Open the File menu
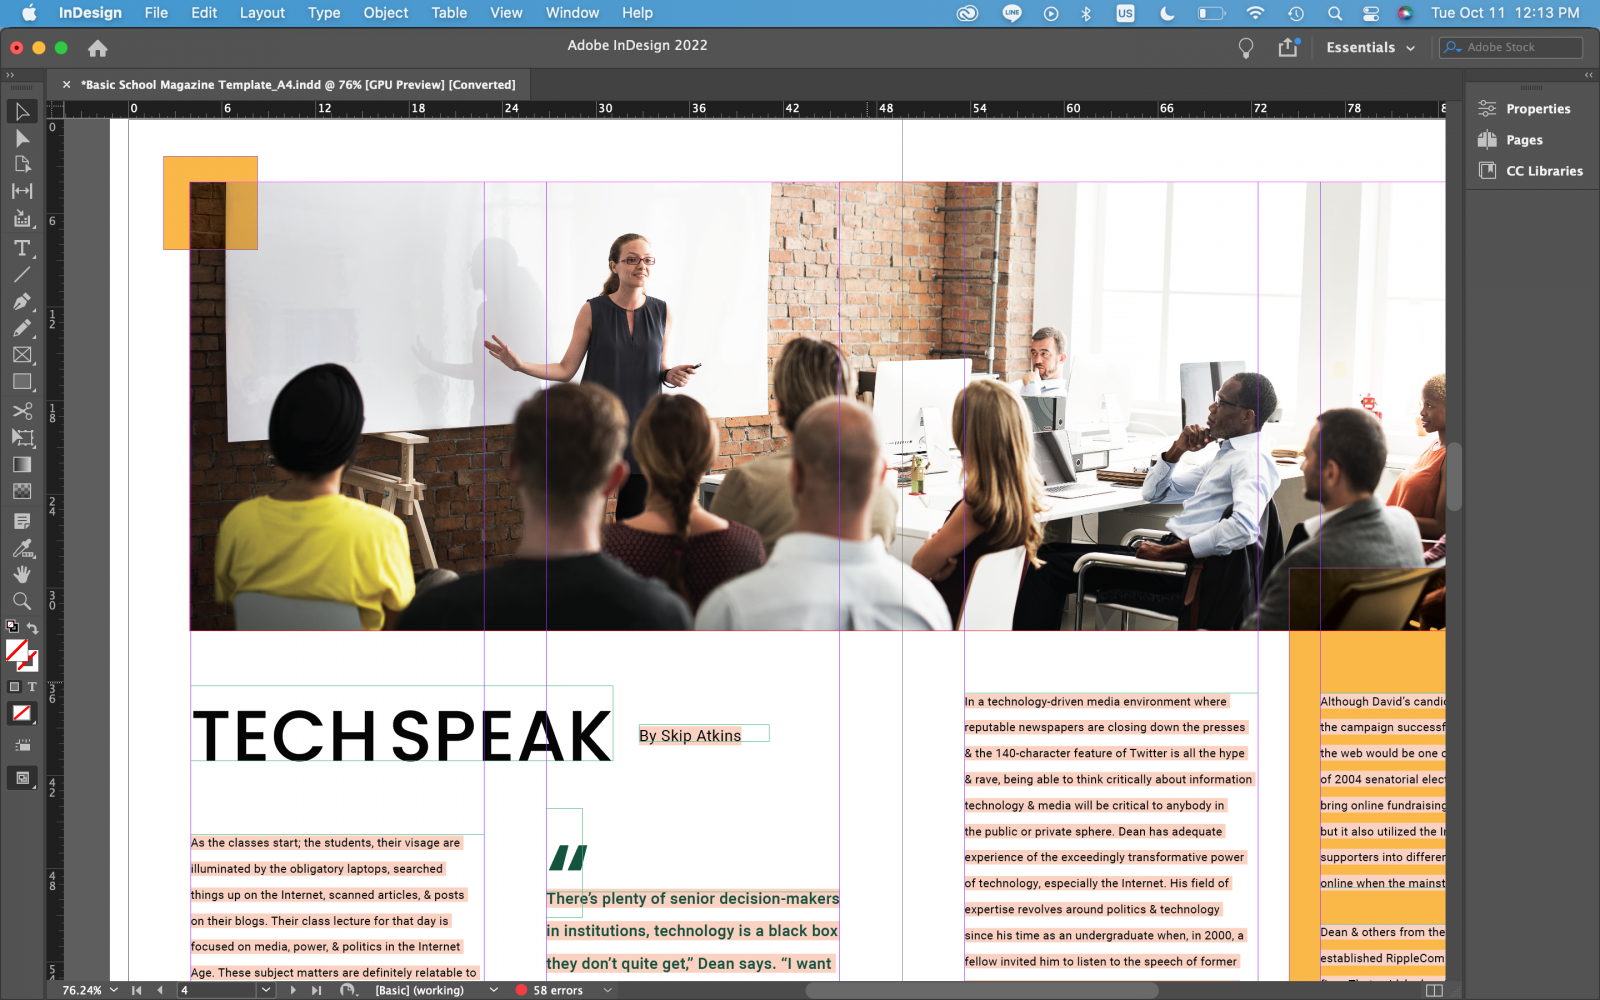Viewport: 1600px width, 1000px height. coord(156,13)
